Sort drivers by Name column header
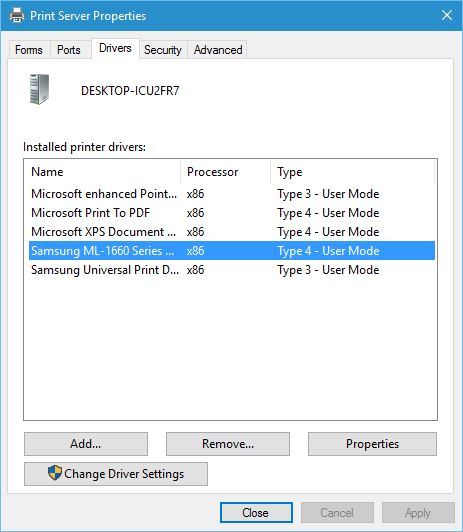 tap(102, 172)
